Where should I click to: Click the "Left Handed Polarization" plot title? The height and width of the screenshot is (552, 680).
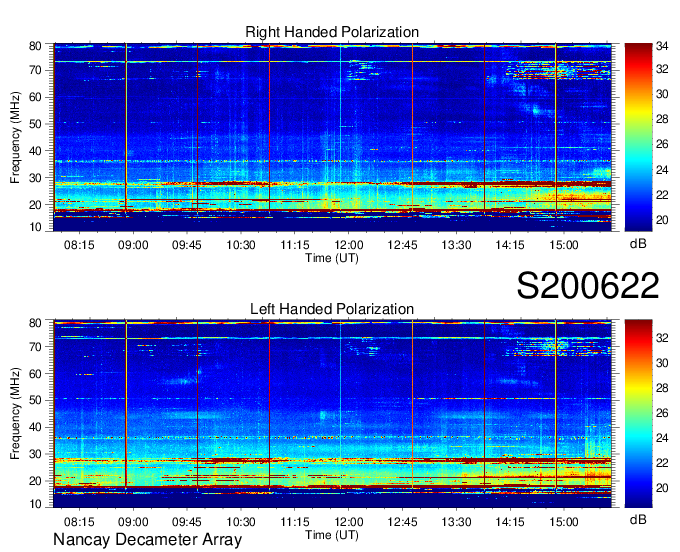[332, 309]
